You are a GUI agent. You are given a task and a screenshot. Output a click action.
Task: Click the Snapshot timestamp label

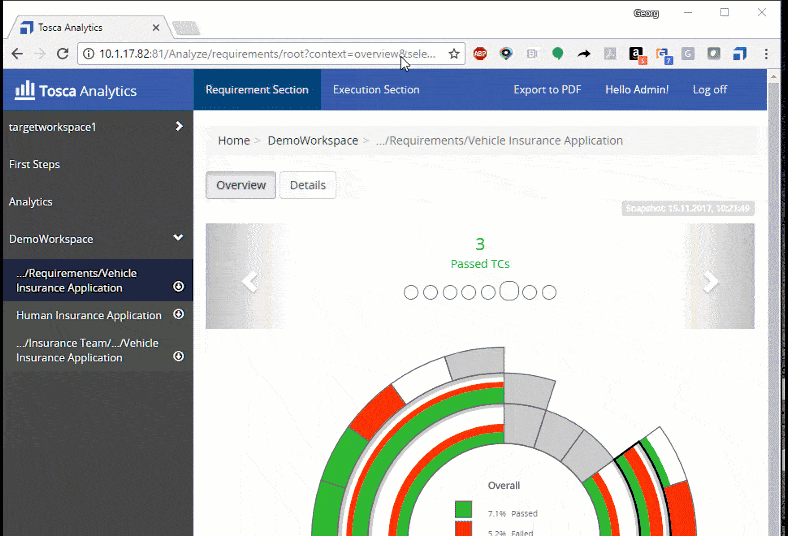pos(688,208)
